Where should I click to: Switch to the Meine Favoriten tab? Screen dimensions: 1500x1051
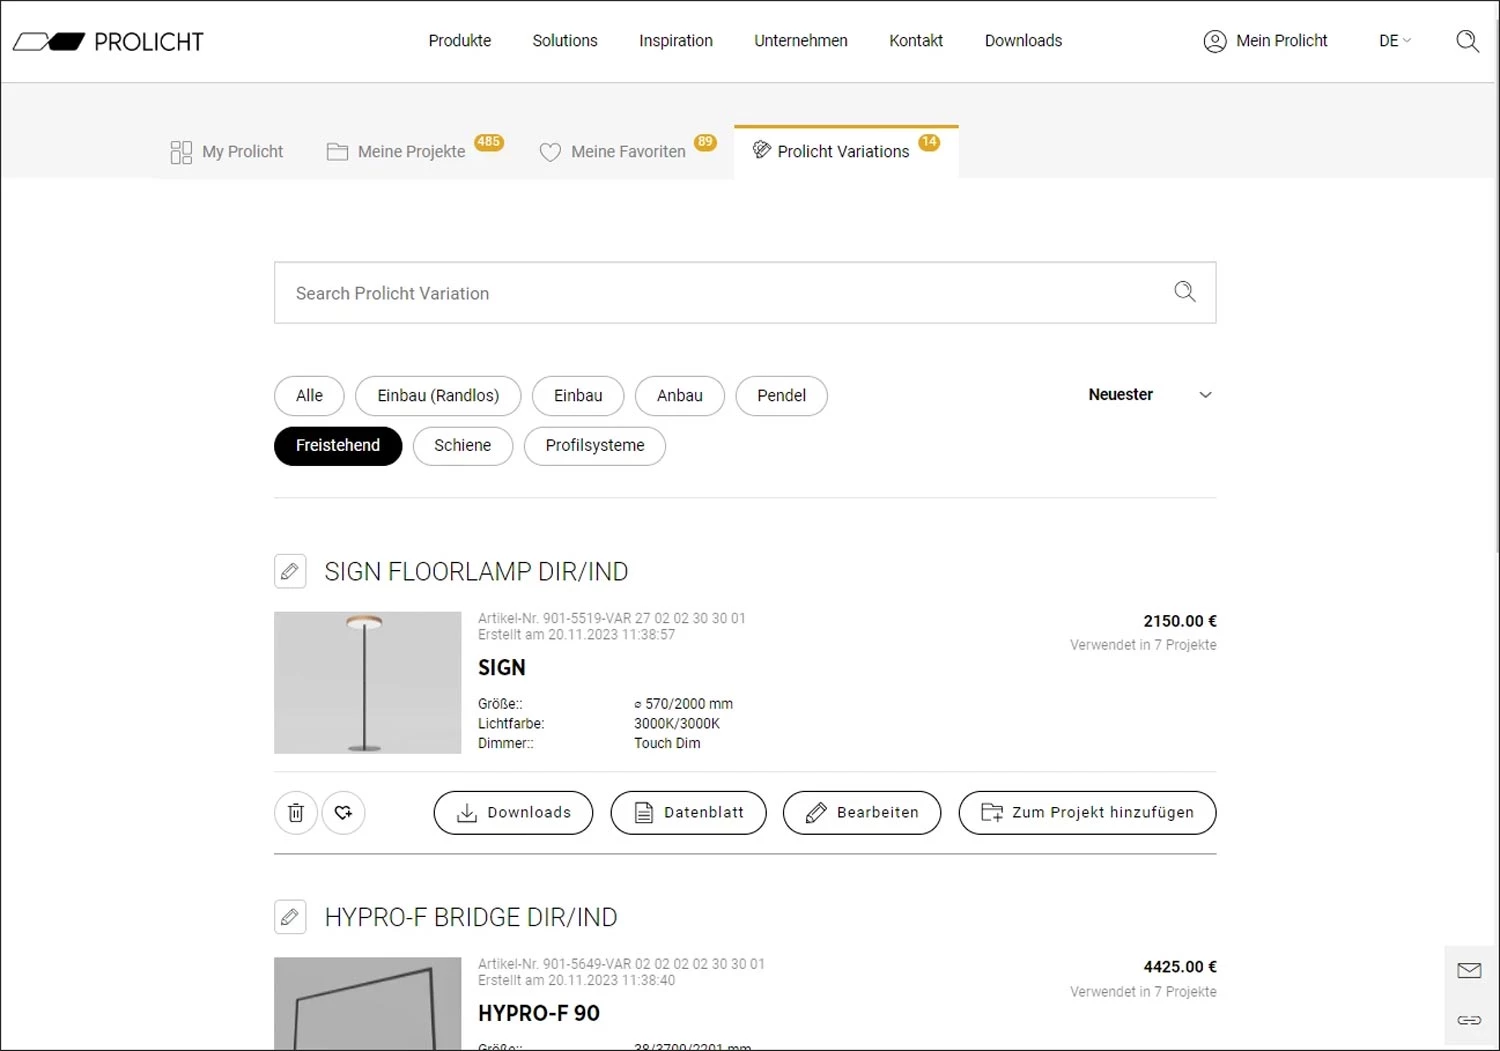click(x=627, y=152)
